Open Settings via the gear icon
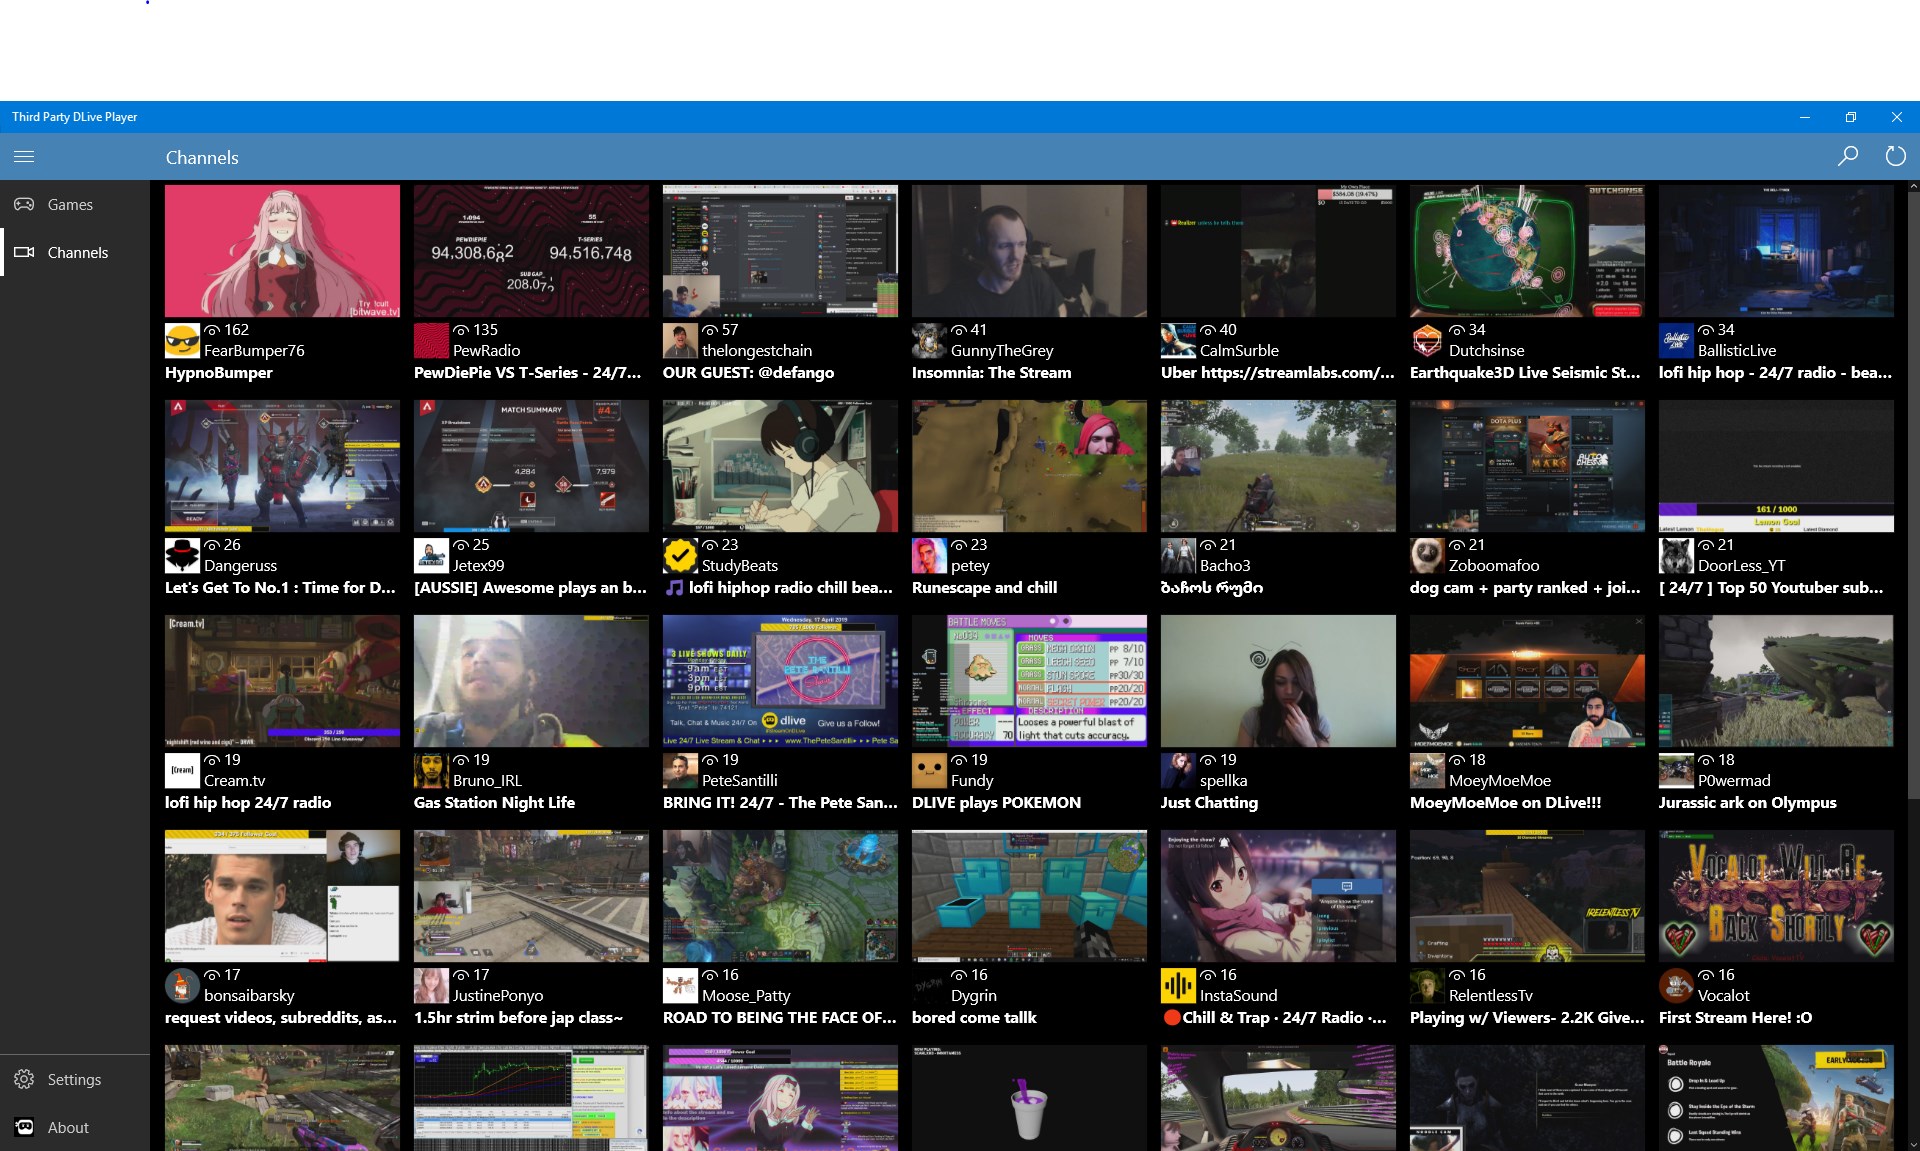 click(24, 1079)
